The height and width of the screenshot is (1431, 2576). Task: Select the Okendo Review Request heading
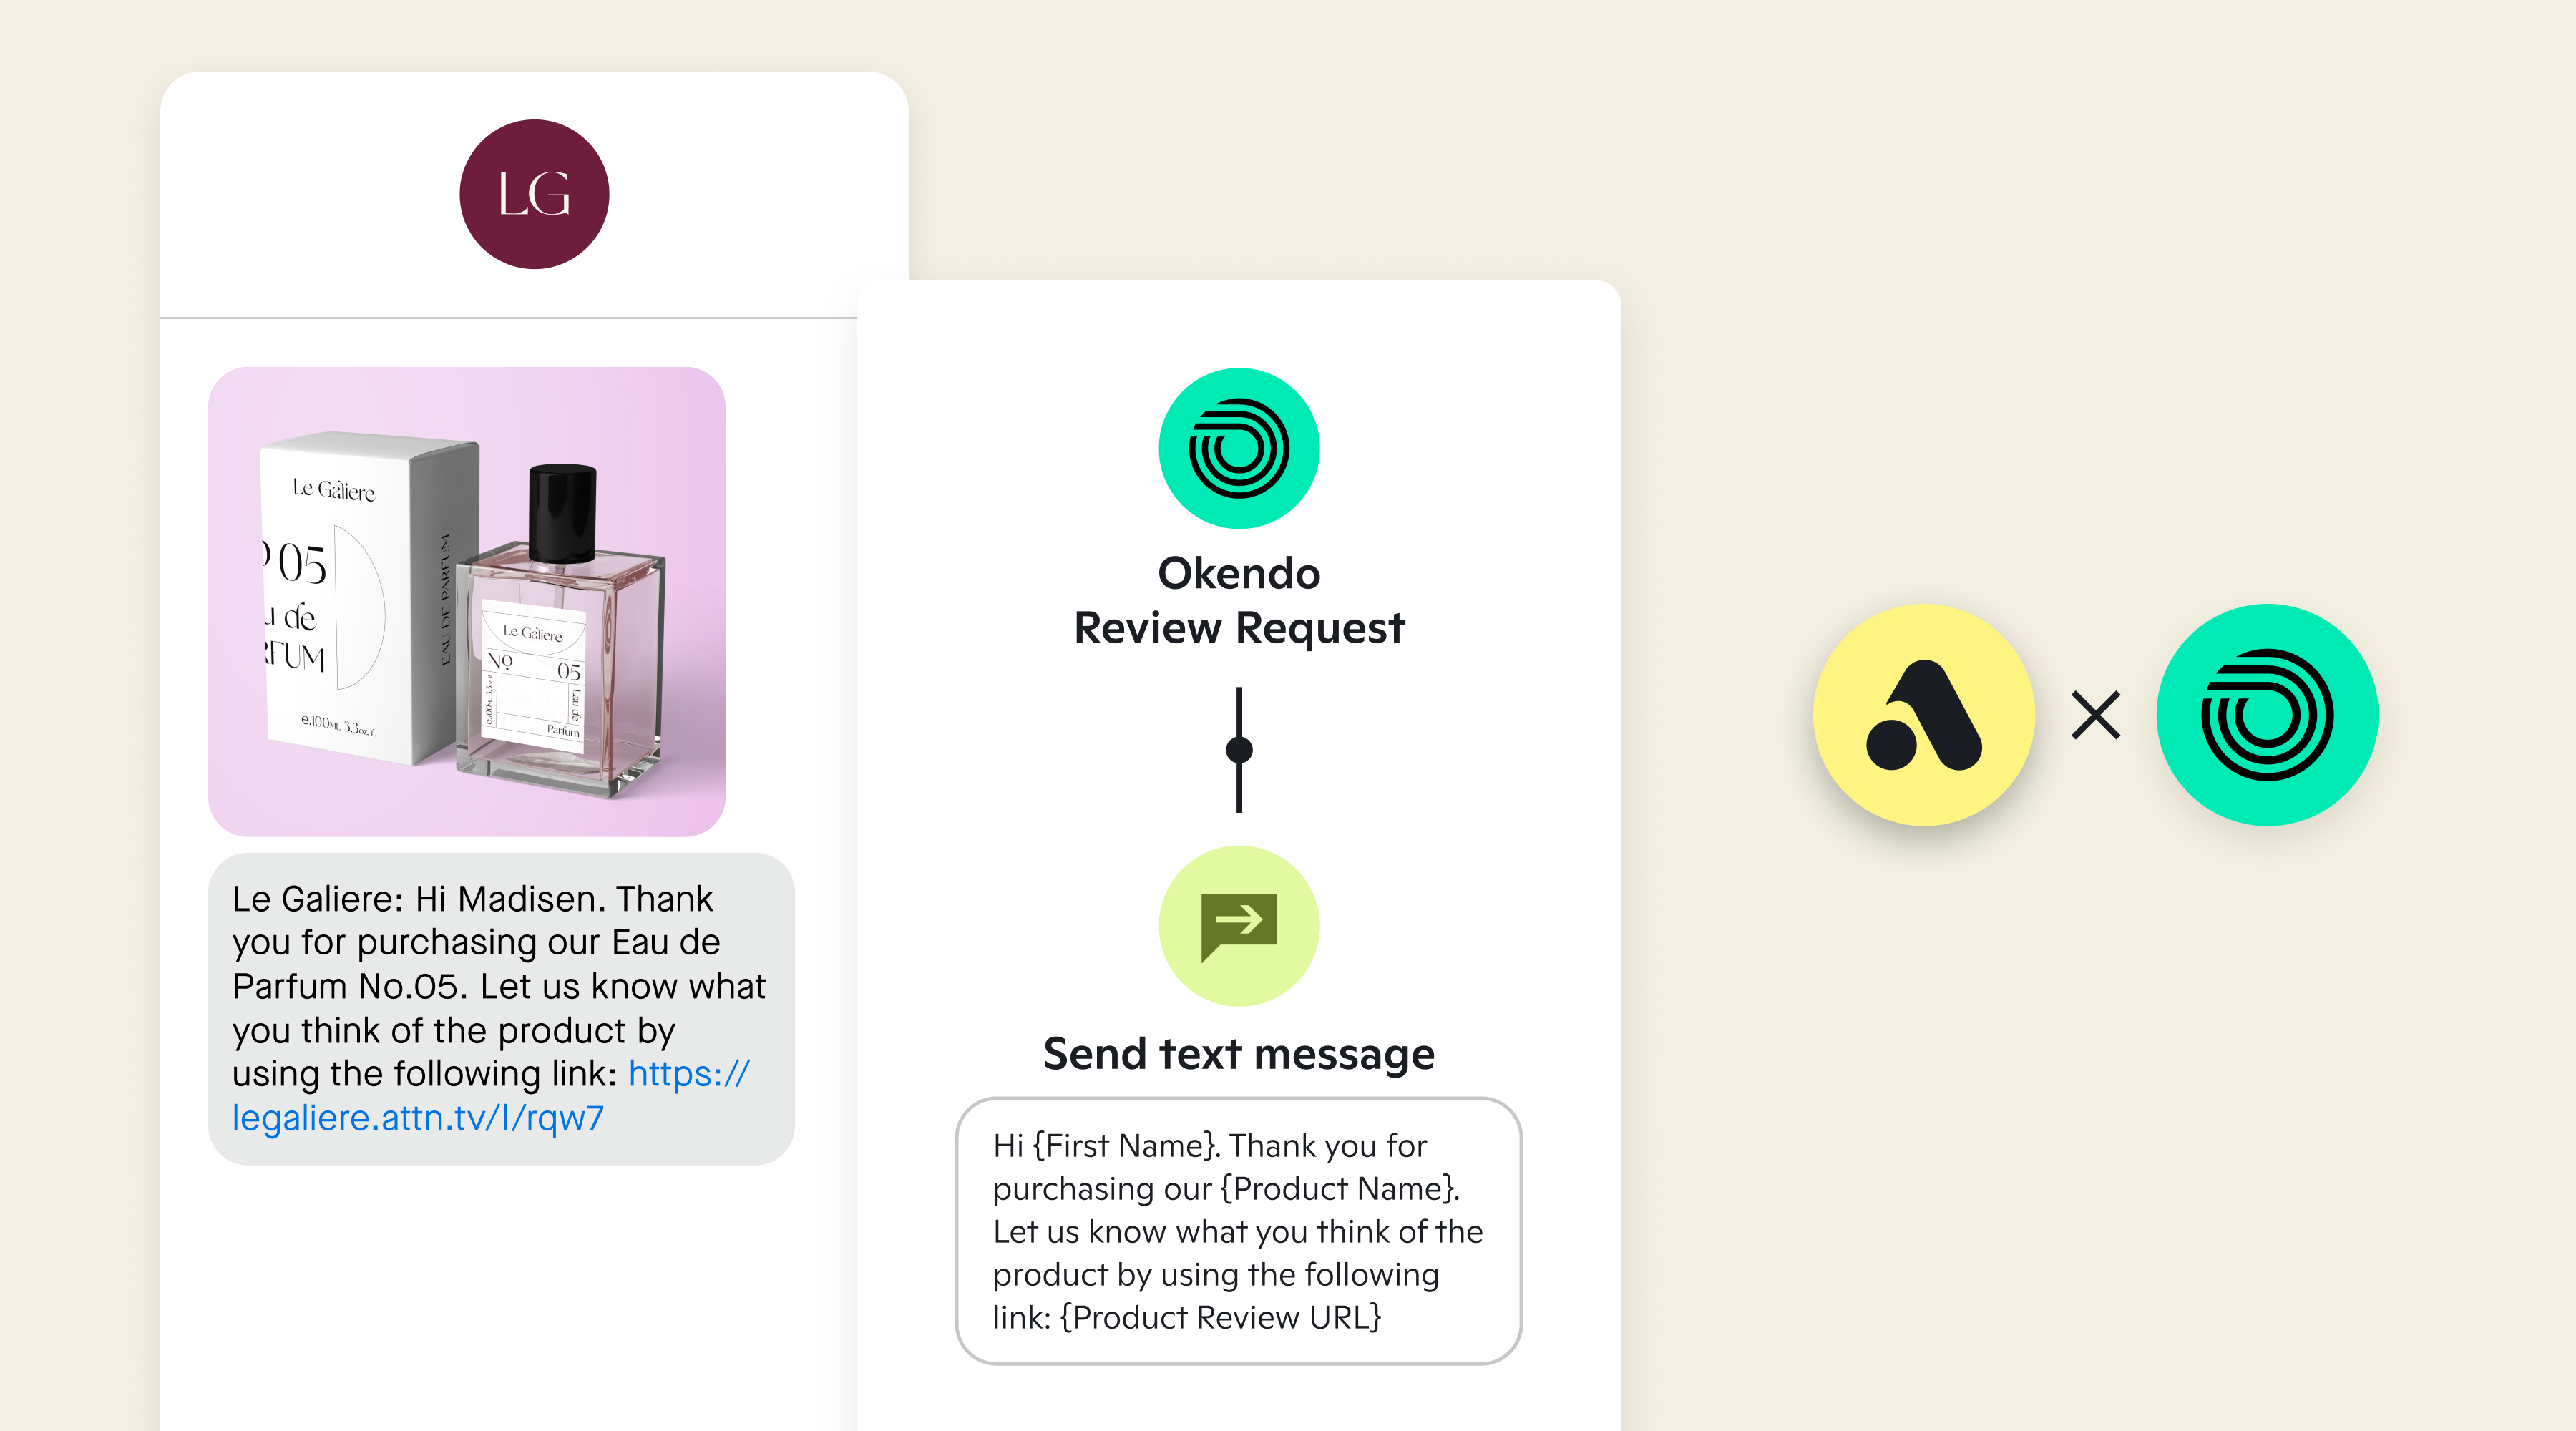click(x=1239, y=600)
